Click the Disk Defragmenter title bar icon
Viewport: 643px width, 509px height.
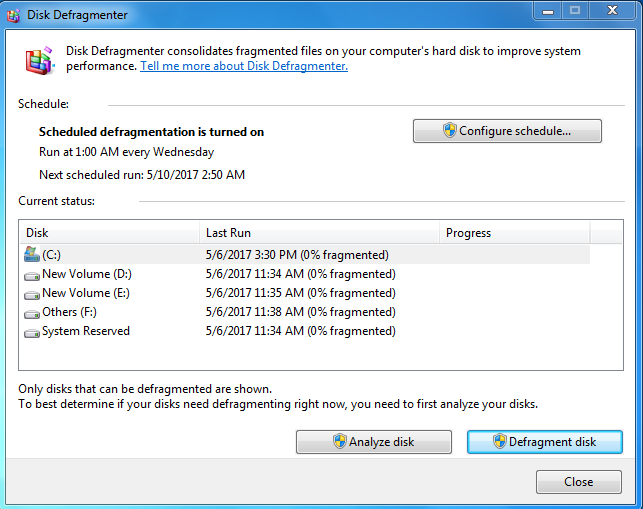click(14, 16)
